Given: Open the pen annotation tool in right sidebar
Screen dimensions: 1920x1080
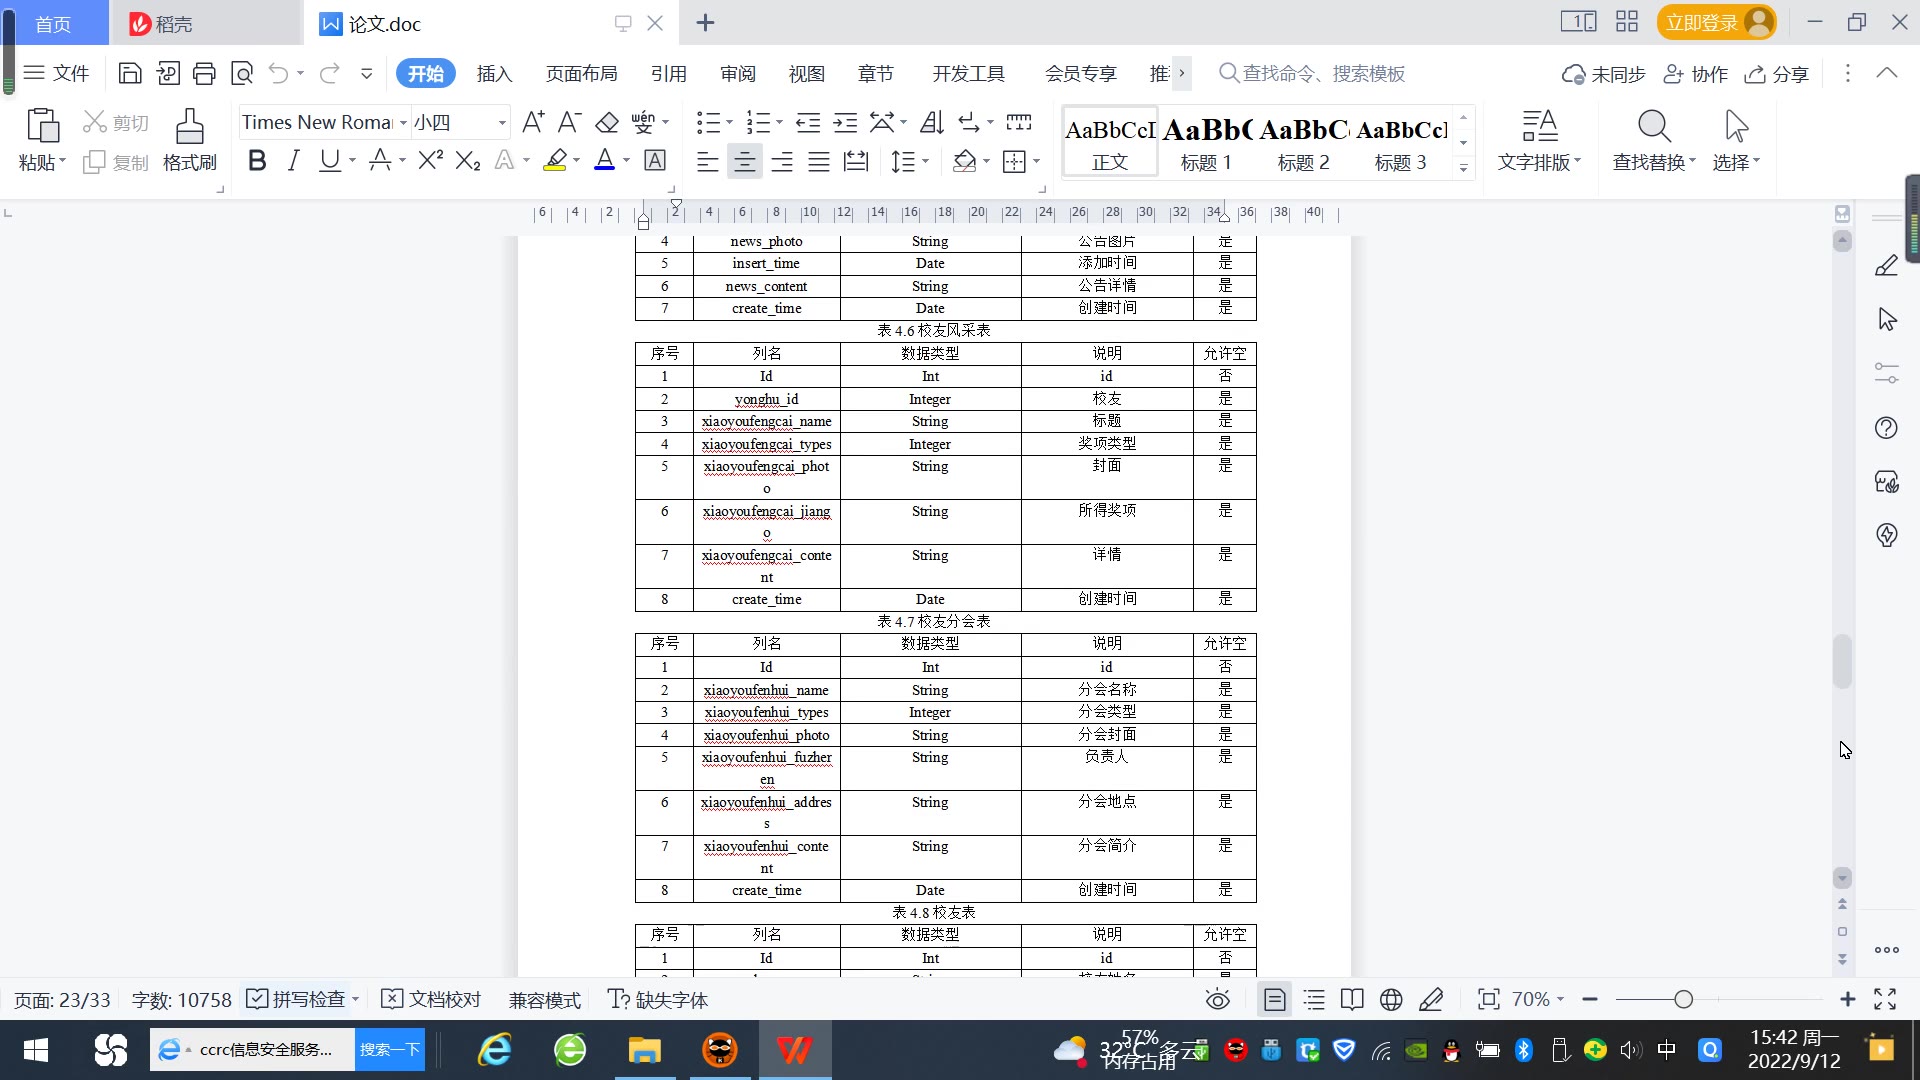Looking at the screenshot, I should pos(1886,266).
